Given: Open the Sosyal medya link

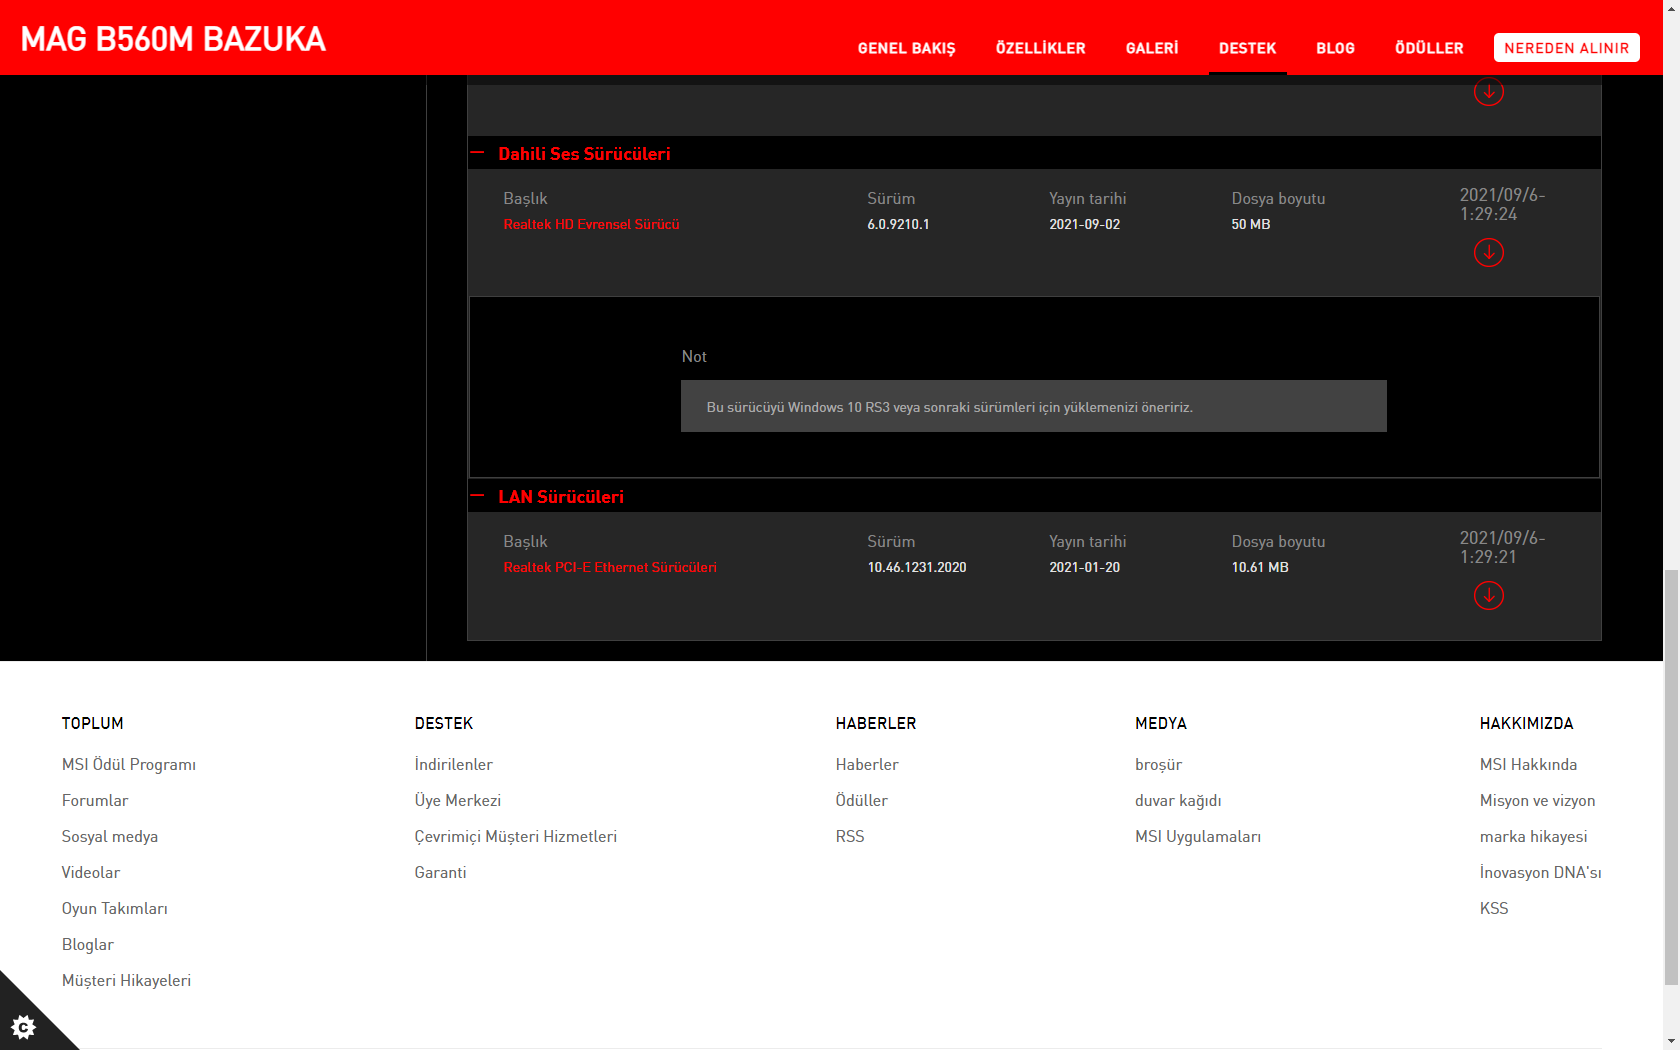Looking at the screenshot, I should pos(110,836).
